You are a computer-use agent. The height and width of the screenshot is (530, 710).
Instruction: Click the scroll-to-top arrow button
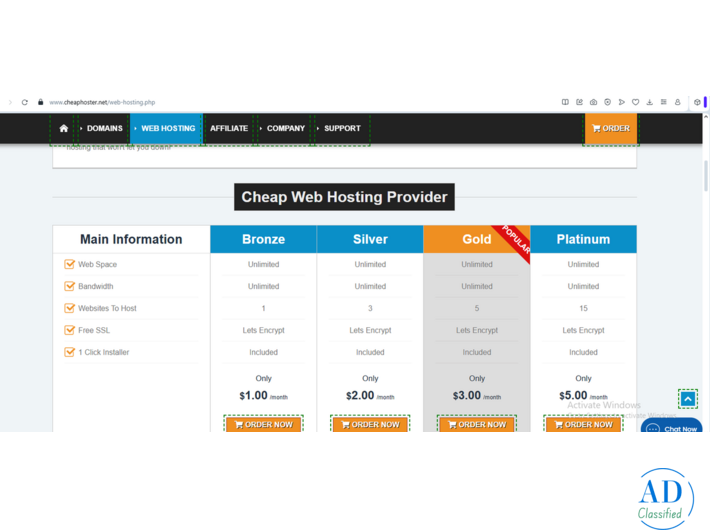pyautogui.click(x=688, y=399)
